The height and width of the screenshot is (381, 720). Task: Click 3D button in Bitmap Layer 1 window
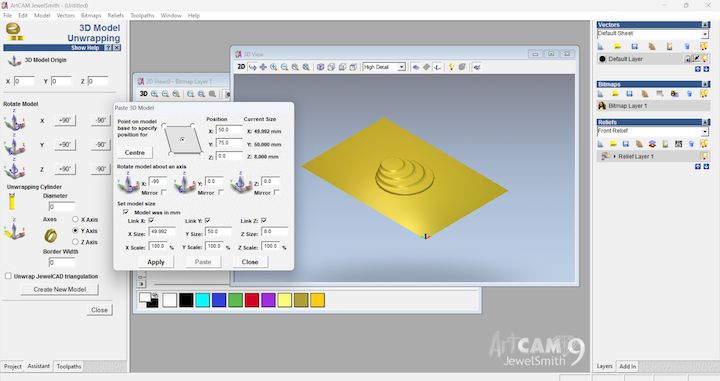click(144, 94)
